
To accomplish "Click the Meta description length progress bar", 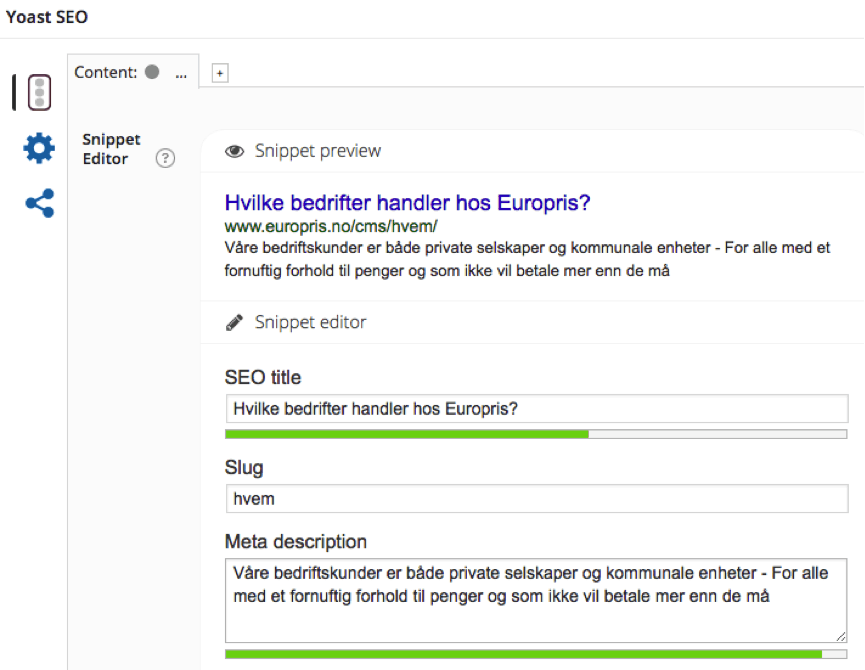I will click(x=536, y=653).
